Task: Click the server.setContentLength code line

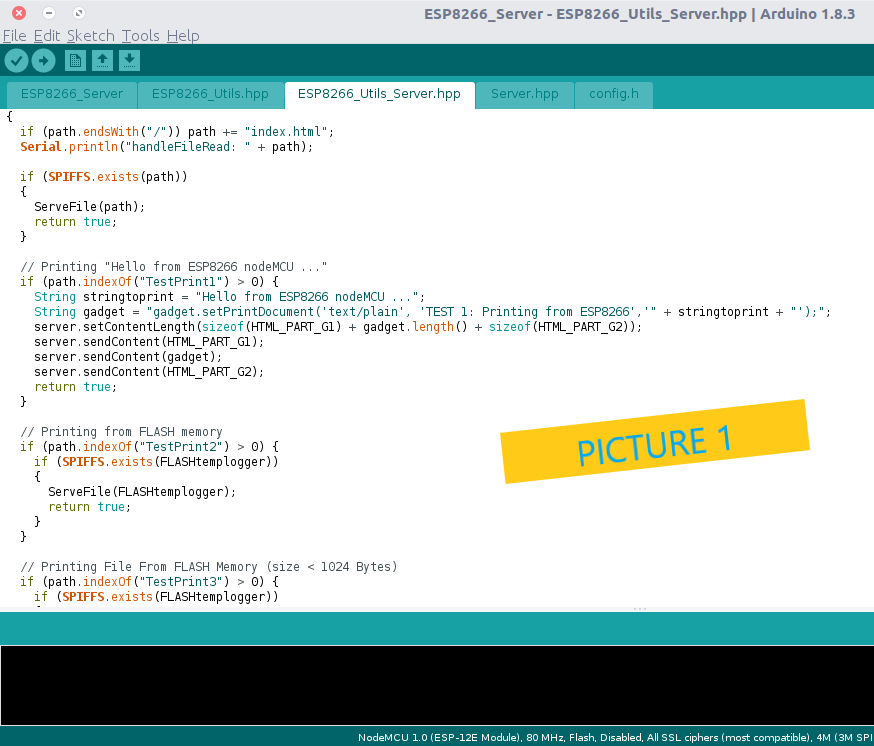Action: [x=338, y=327]
